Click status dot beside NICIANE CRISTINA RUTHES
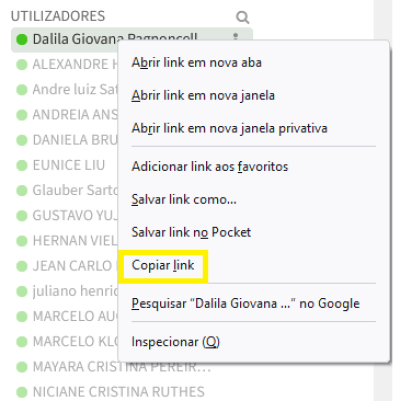400x401 pixels. [x=22, y=392]
